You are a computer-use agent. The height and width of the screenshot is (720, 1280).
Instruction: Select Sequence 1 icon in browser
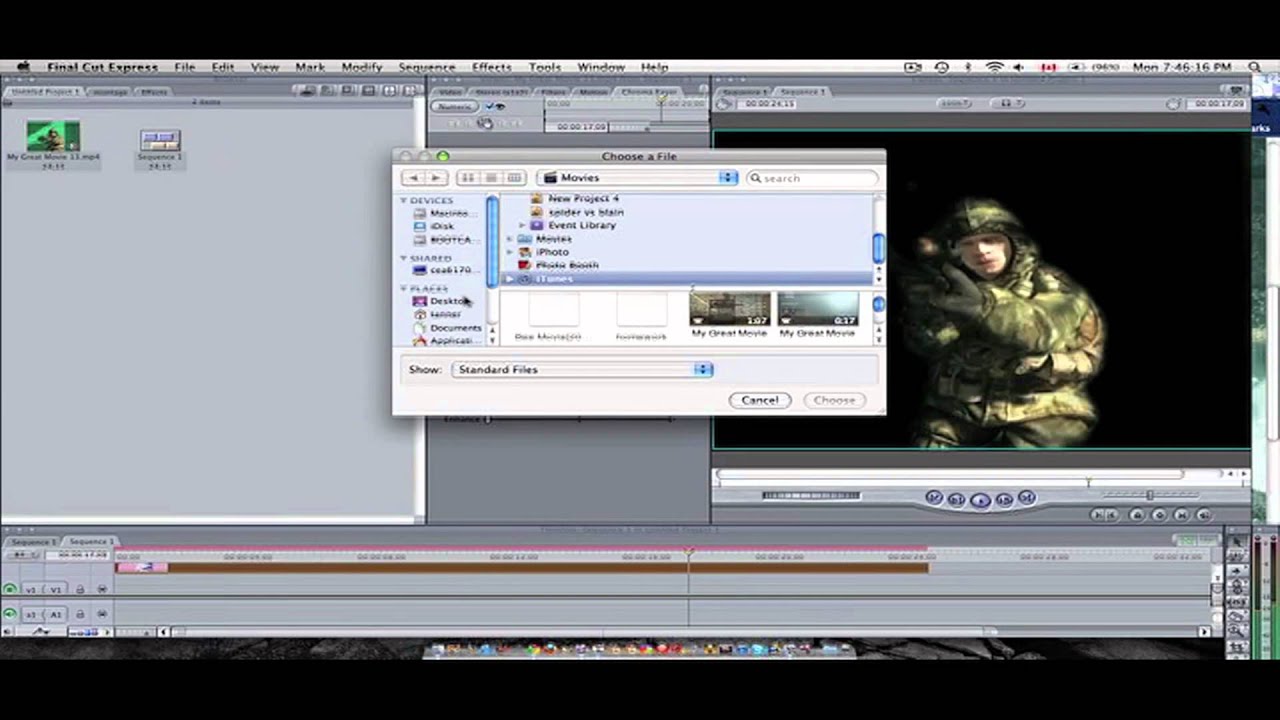click(x=160, y=140)
